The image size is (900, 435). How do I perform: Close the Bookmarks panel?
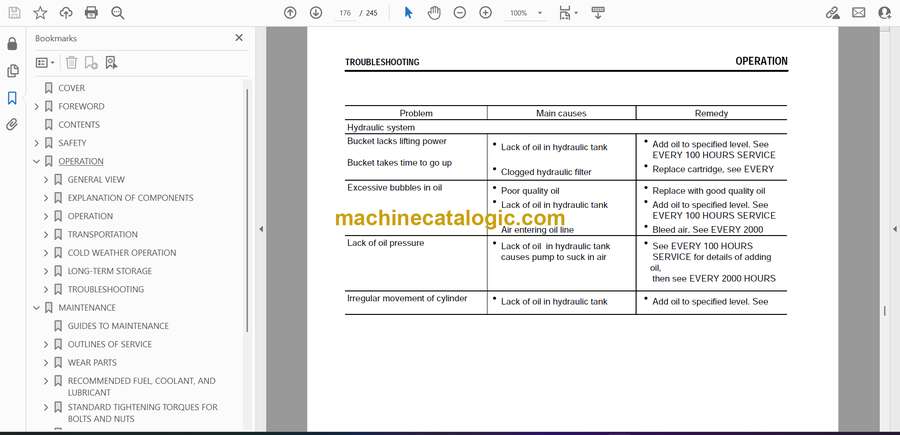point(239,38)
